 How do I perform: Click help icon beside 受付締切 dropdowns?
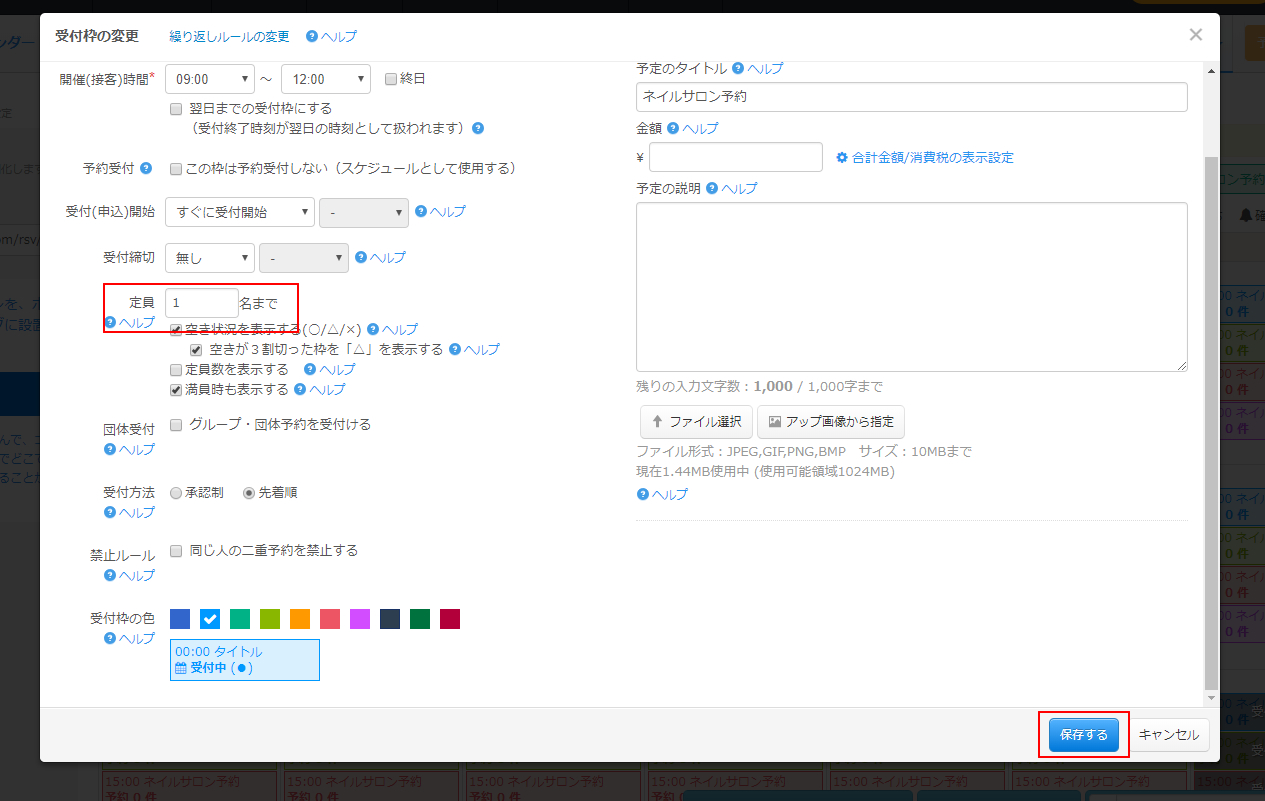[x=361, y=257]
